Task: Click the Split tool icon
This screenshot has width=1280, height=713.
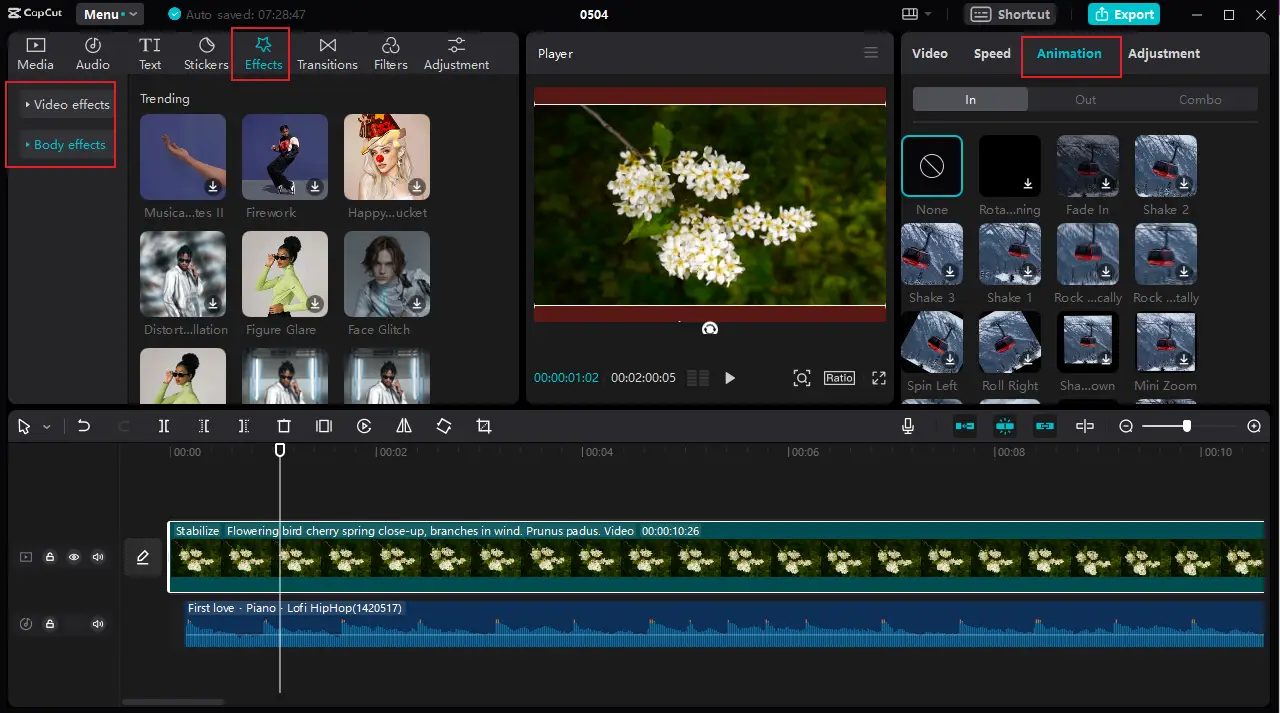Action: click(x=164, y=426)
